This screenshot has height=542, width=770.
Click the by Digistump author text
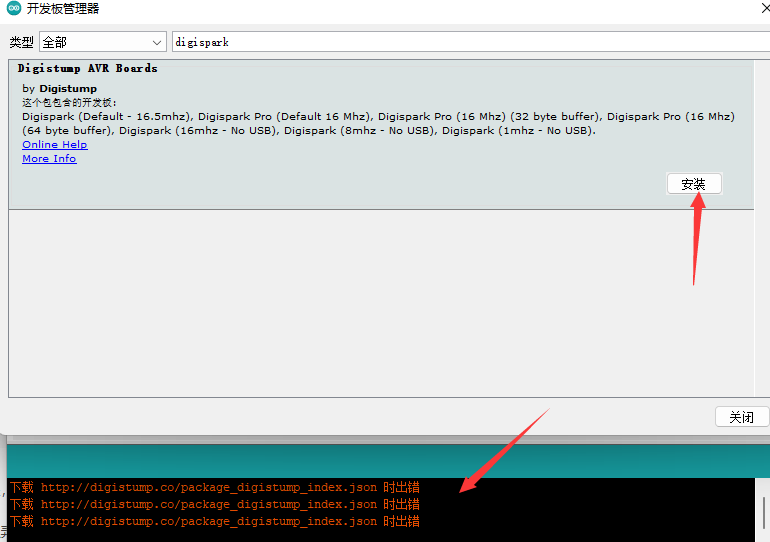tap(59, 89)
